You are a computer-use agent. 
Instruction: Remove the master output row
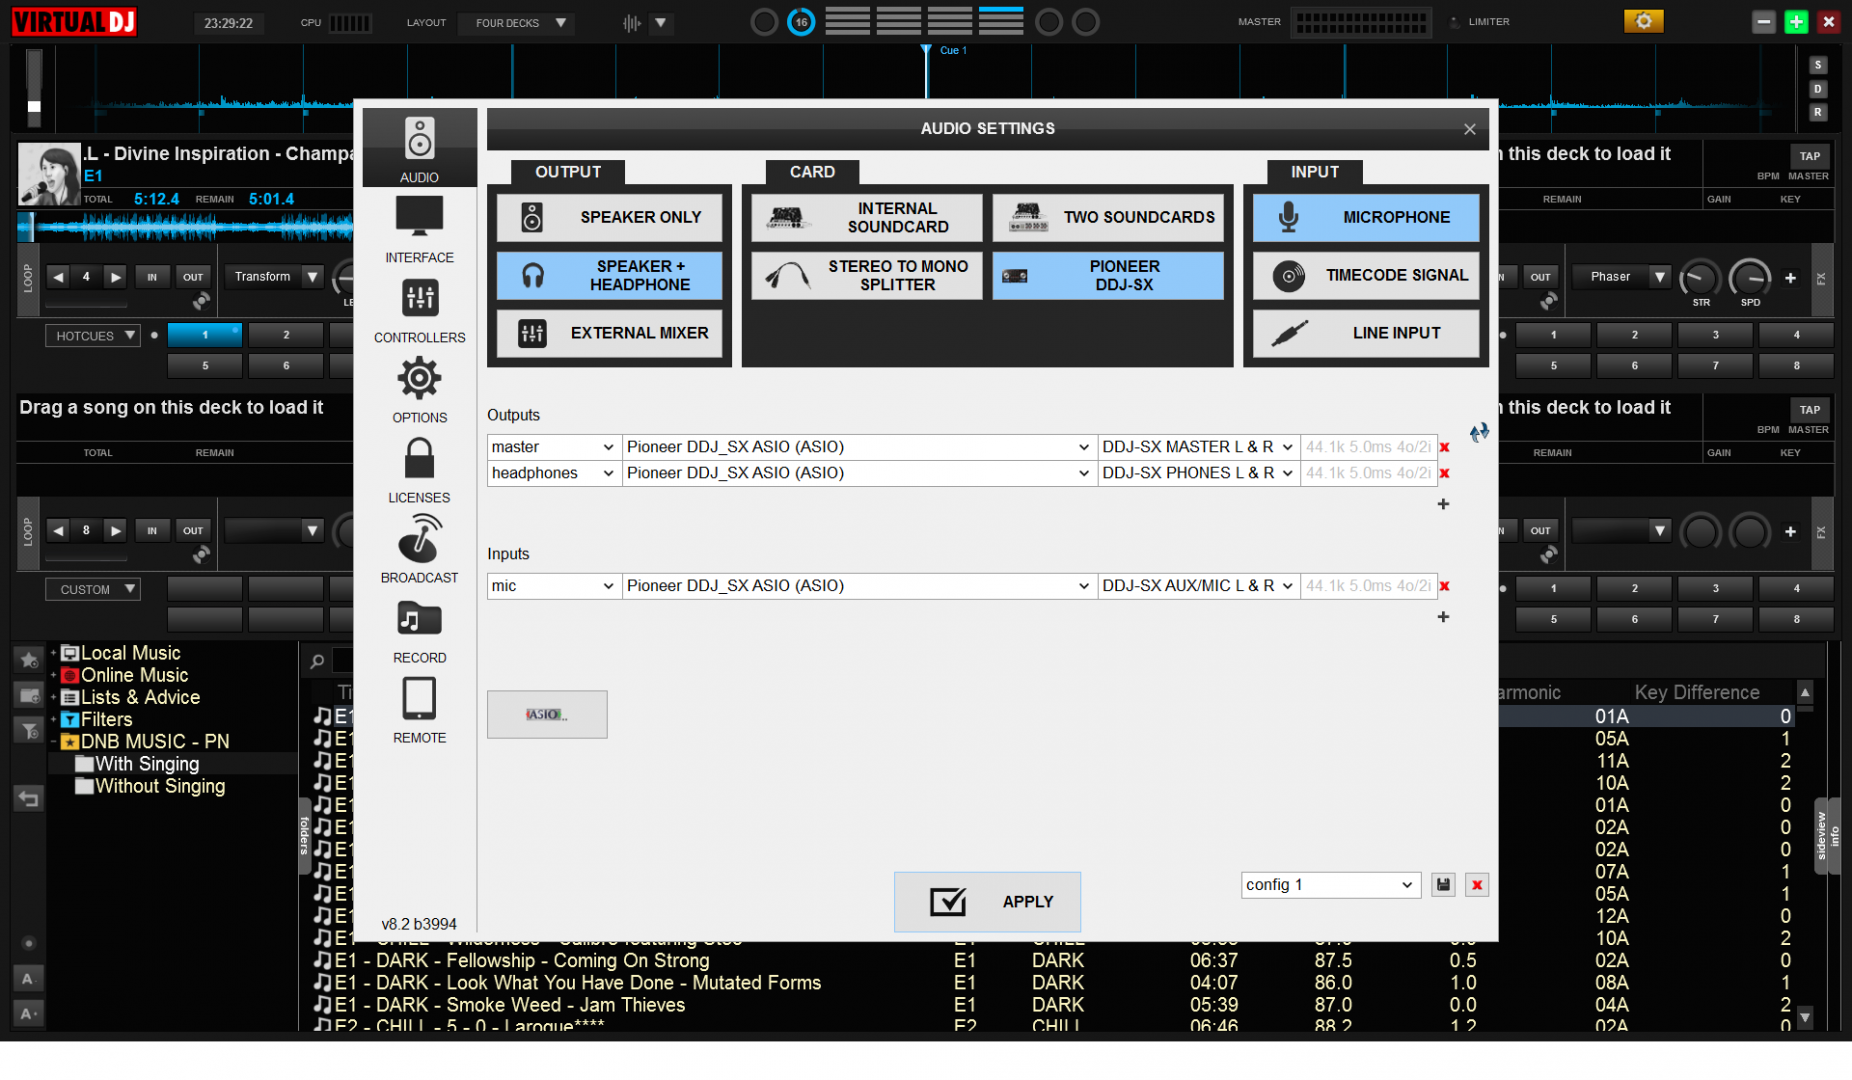[1444, 447]
